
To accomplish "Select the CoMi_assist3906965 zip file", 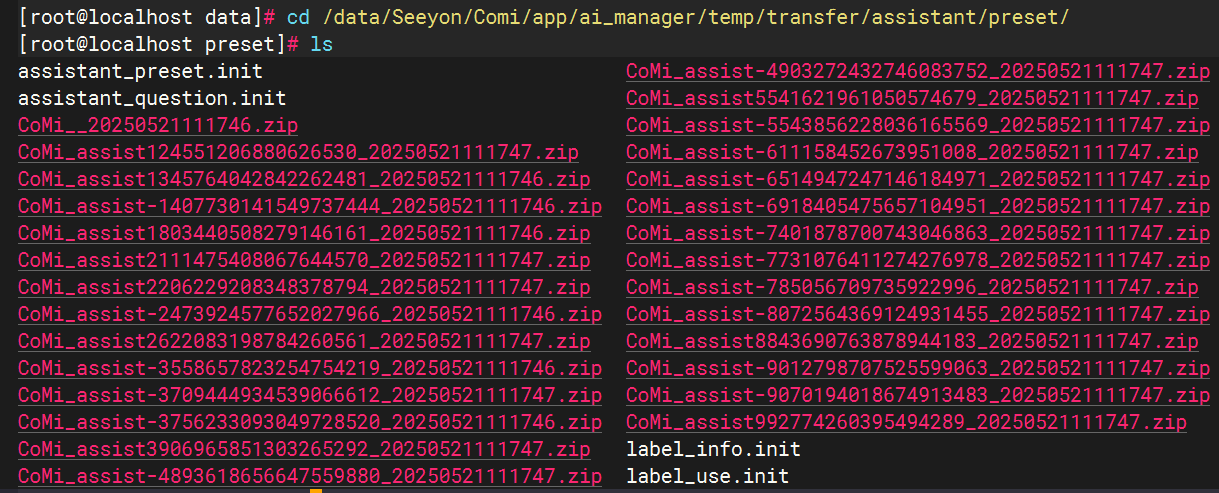I will [304, 449].
